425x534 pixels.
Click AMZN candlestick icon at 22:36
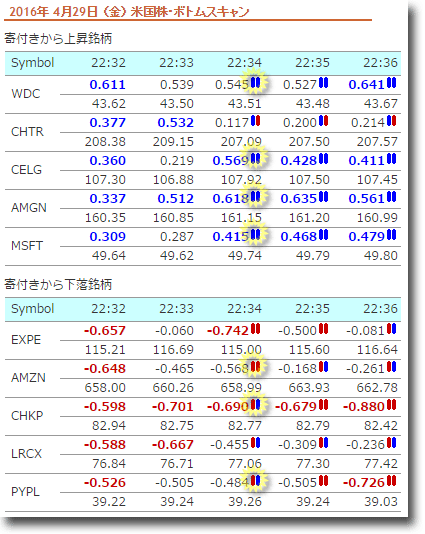[x=392, y=367]
